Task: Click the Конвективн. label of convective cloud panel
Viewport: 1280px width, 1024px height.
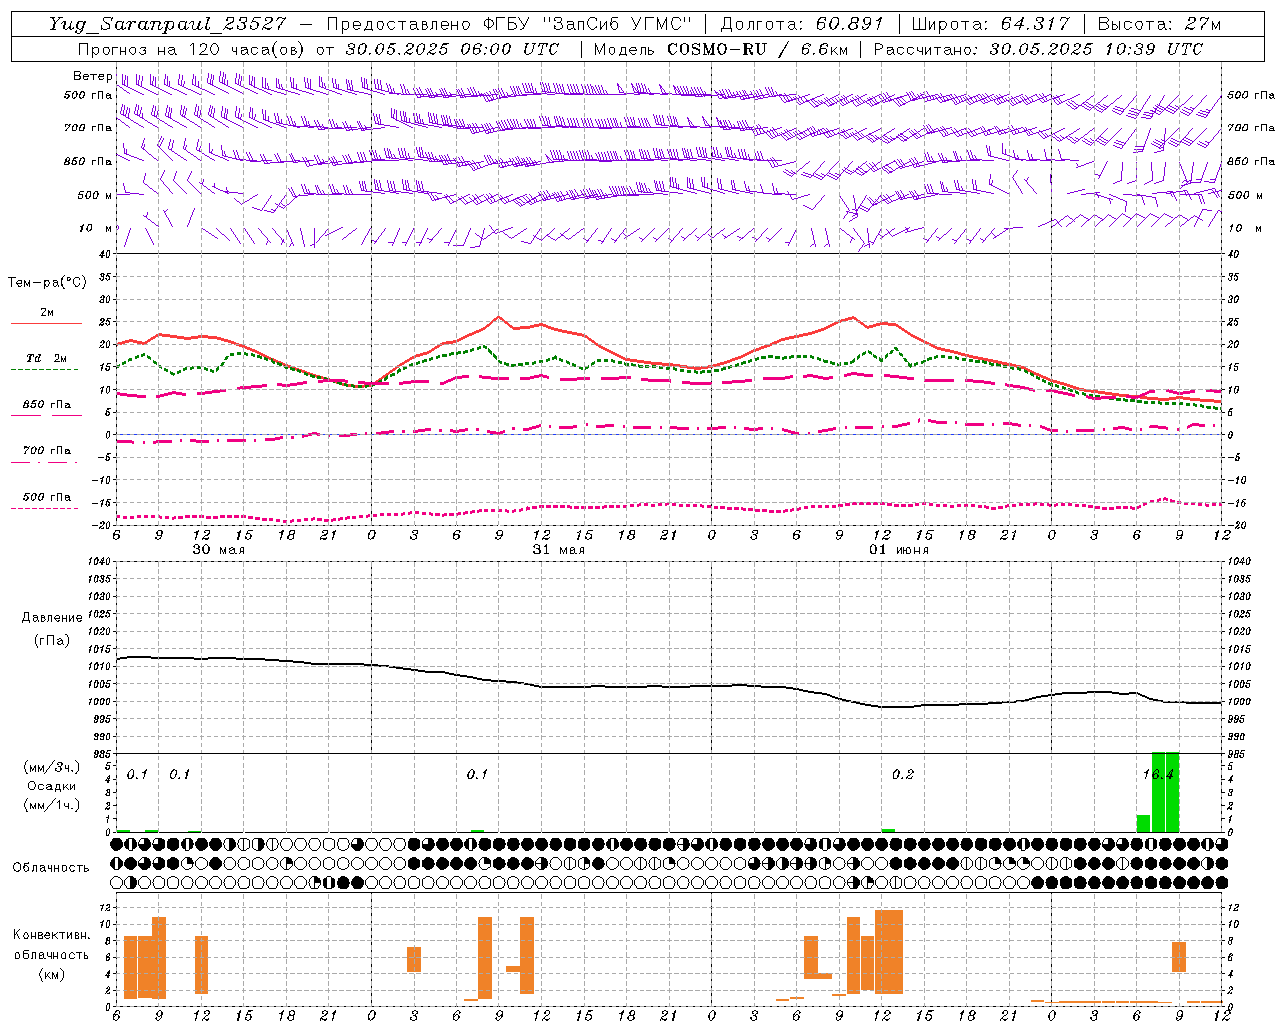Action: coord(52,935)
